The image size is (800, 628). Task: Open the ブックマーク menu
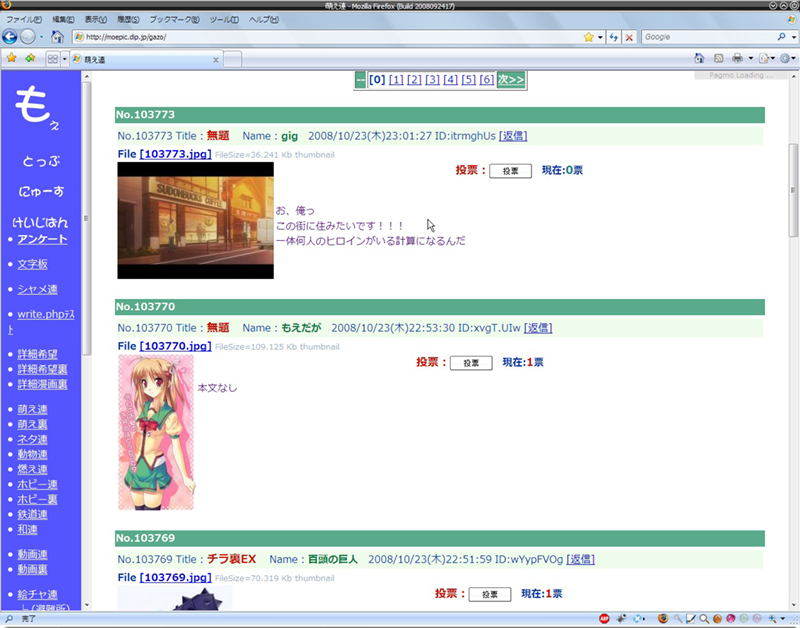tap(174, 19)
